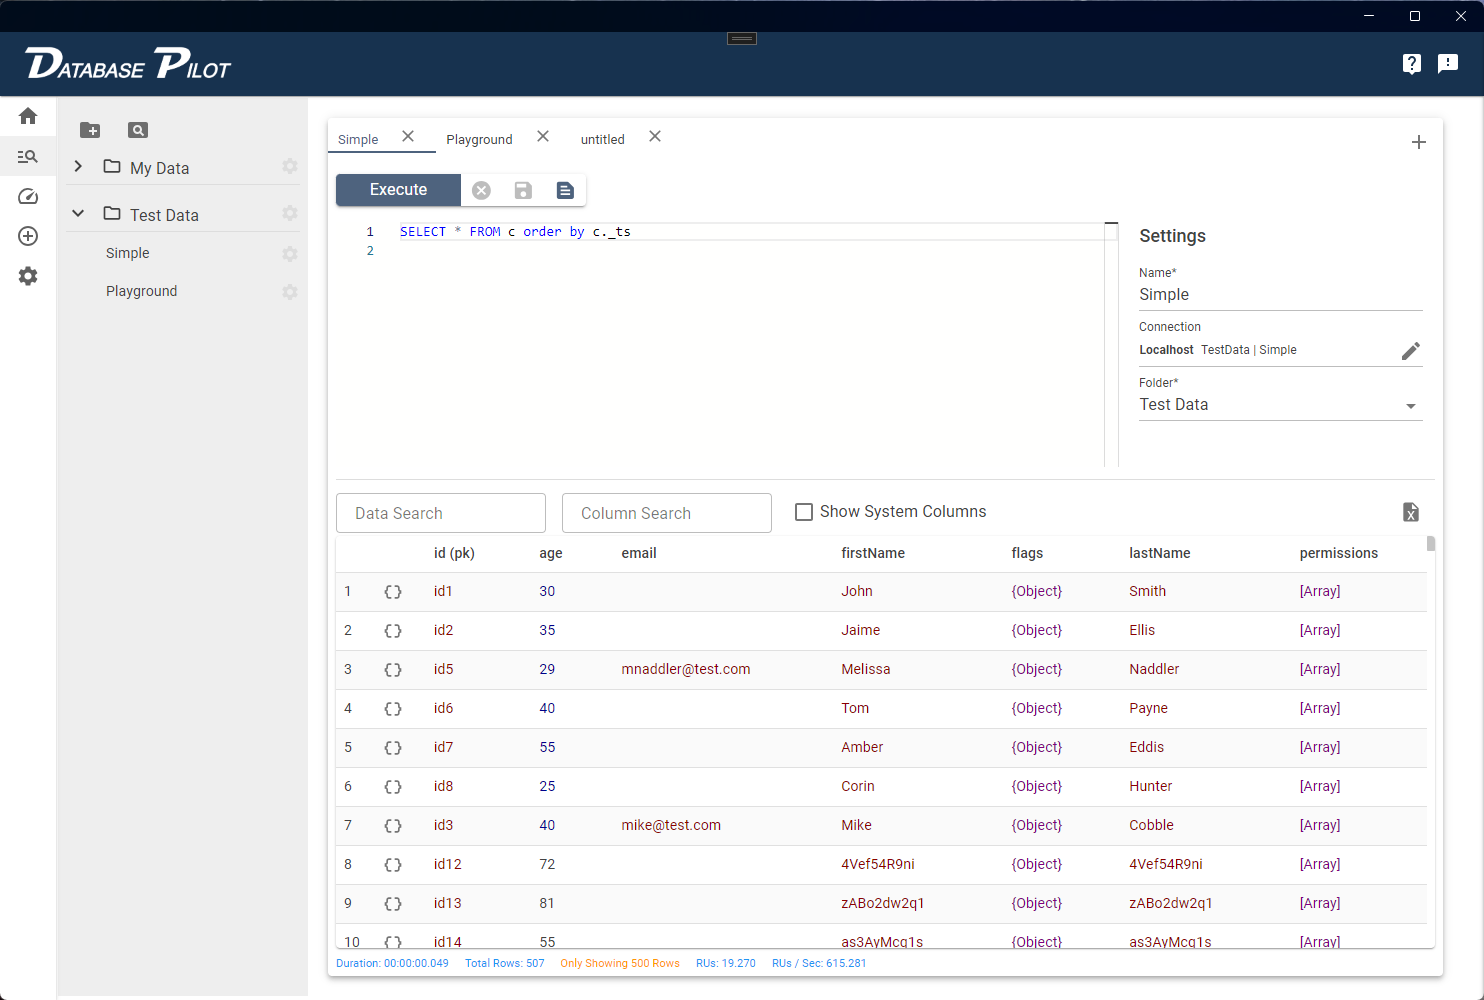Open gear settings for My Data folder
Image resolution: width=1484 pixels, height=1000 pixels.
tap(290, 166)
